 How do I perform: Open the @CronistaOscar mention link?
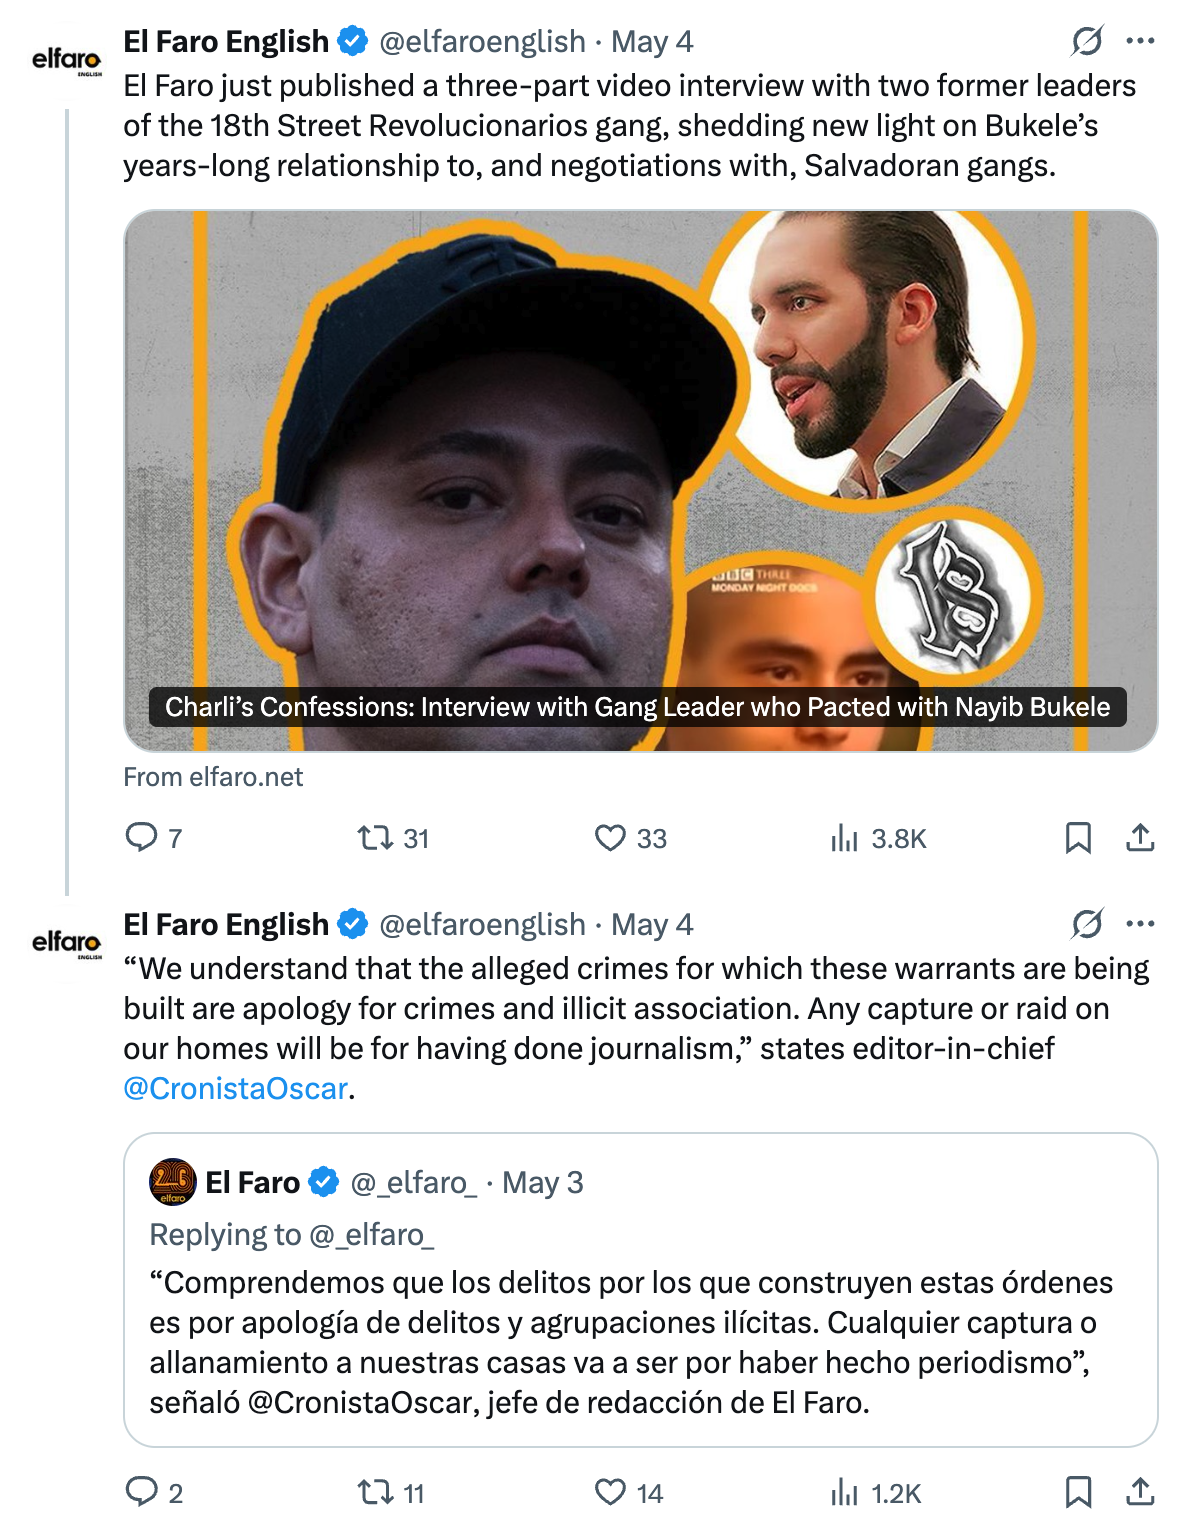pos(235,1088)
